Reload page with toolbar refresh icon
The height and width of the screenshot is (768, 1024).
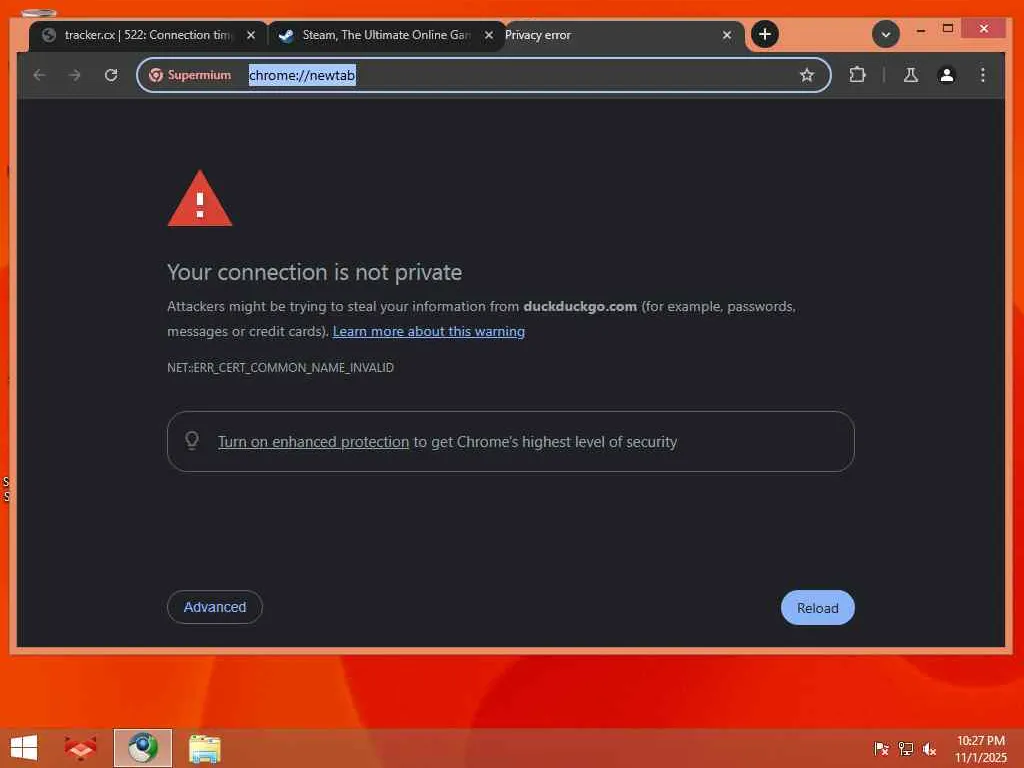click(111, 75)
